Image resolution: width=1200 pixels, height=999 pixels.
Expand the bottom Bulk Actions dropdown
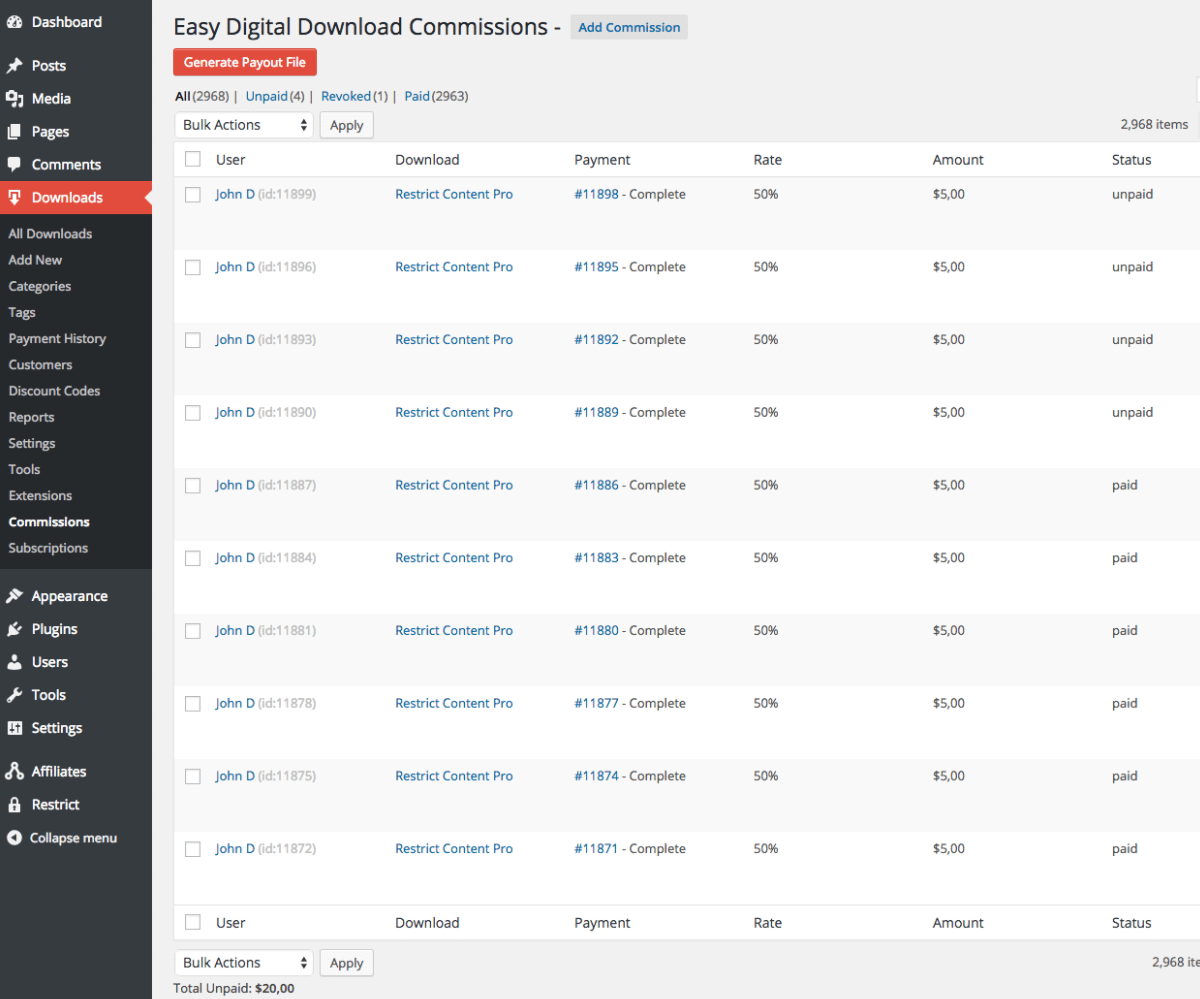[245, 963]
